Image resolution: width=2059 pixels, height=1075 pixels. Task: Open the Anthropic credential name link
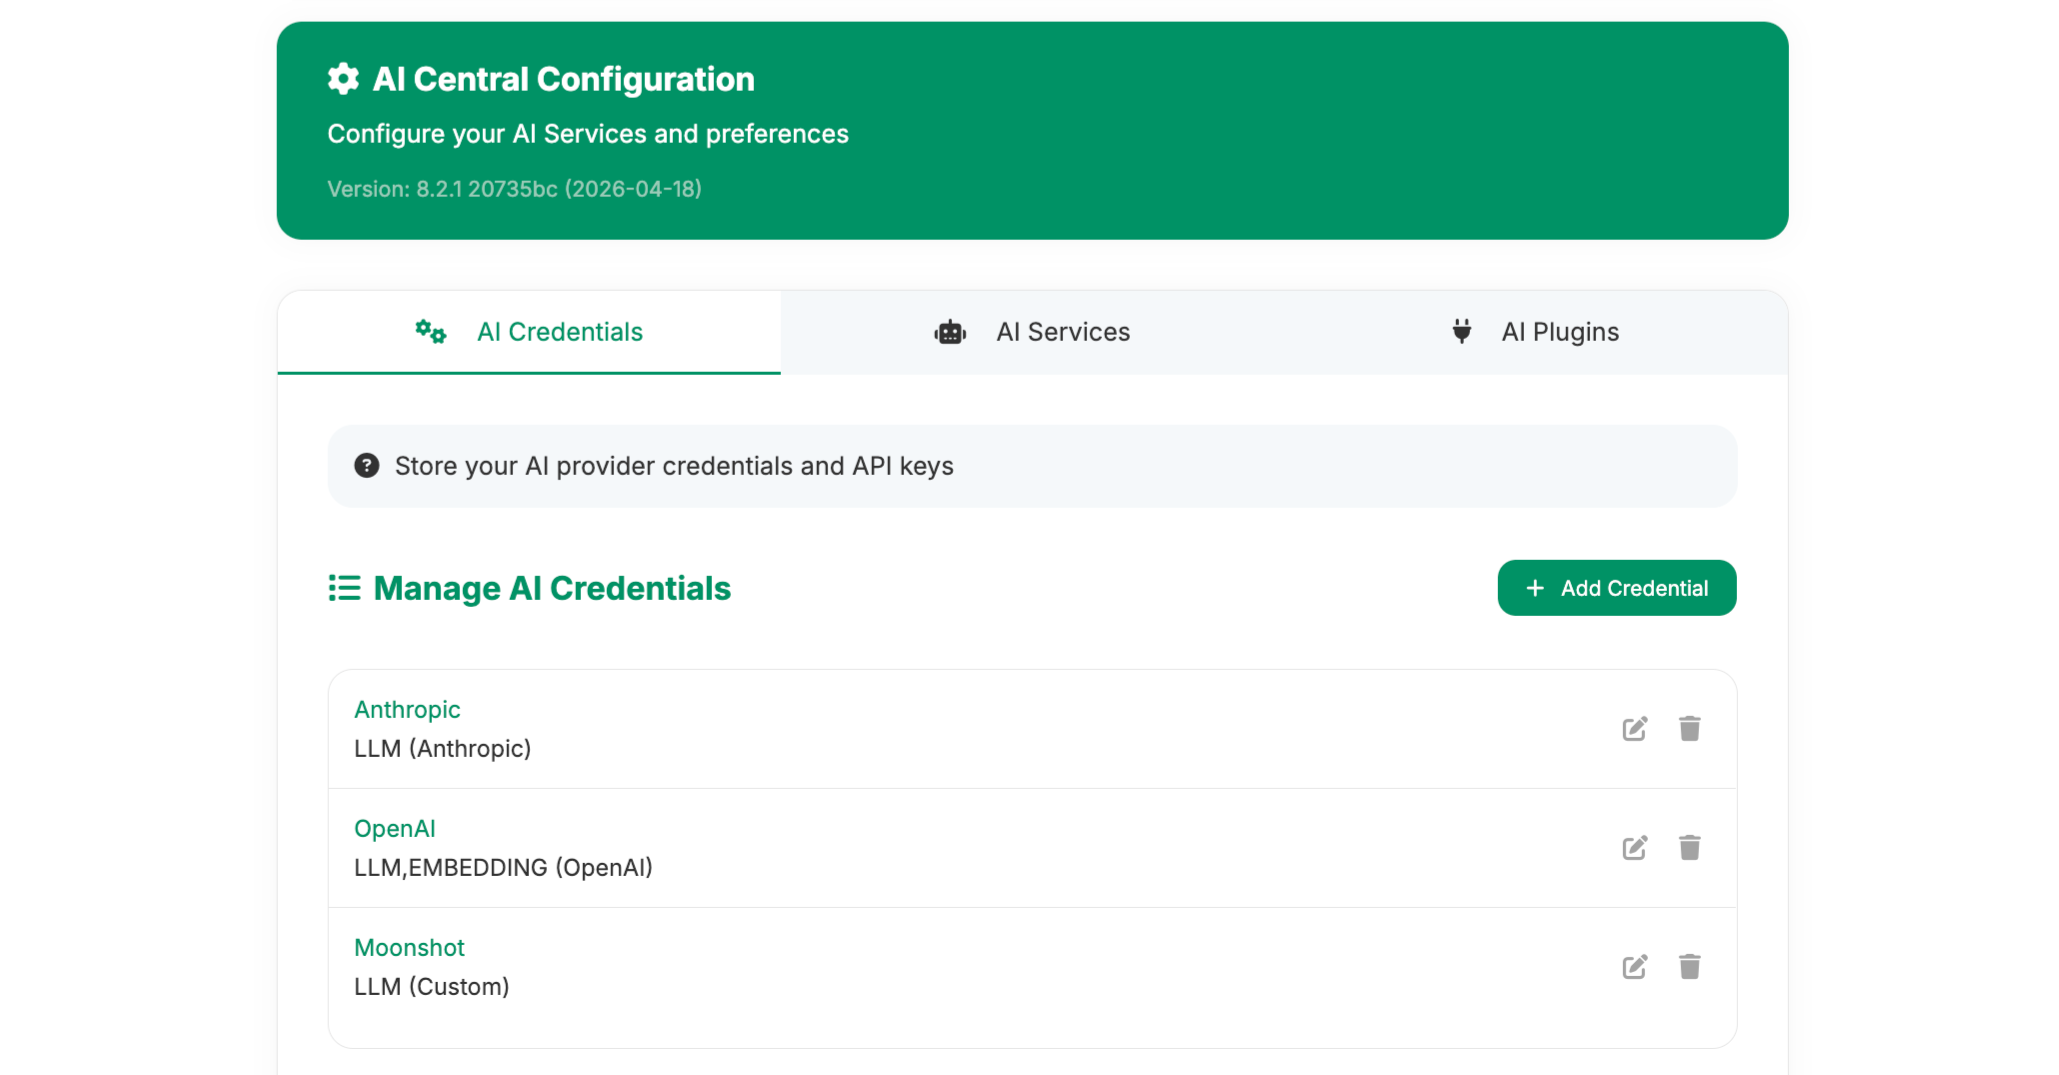[407, 710]
